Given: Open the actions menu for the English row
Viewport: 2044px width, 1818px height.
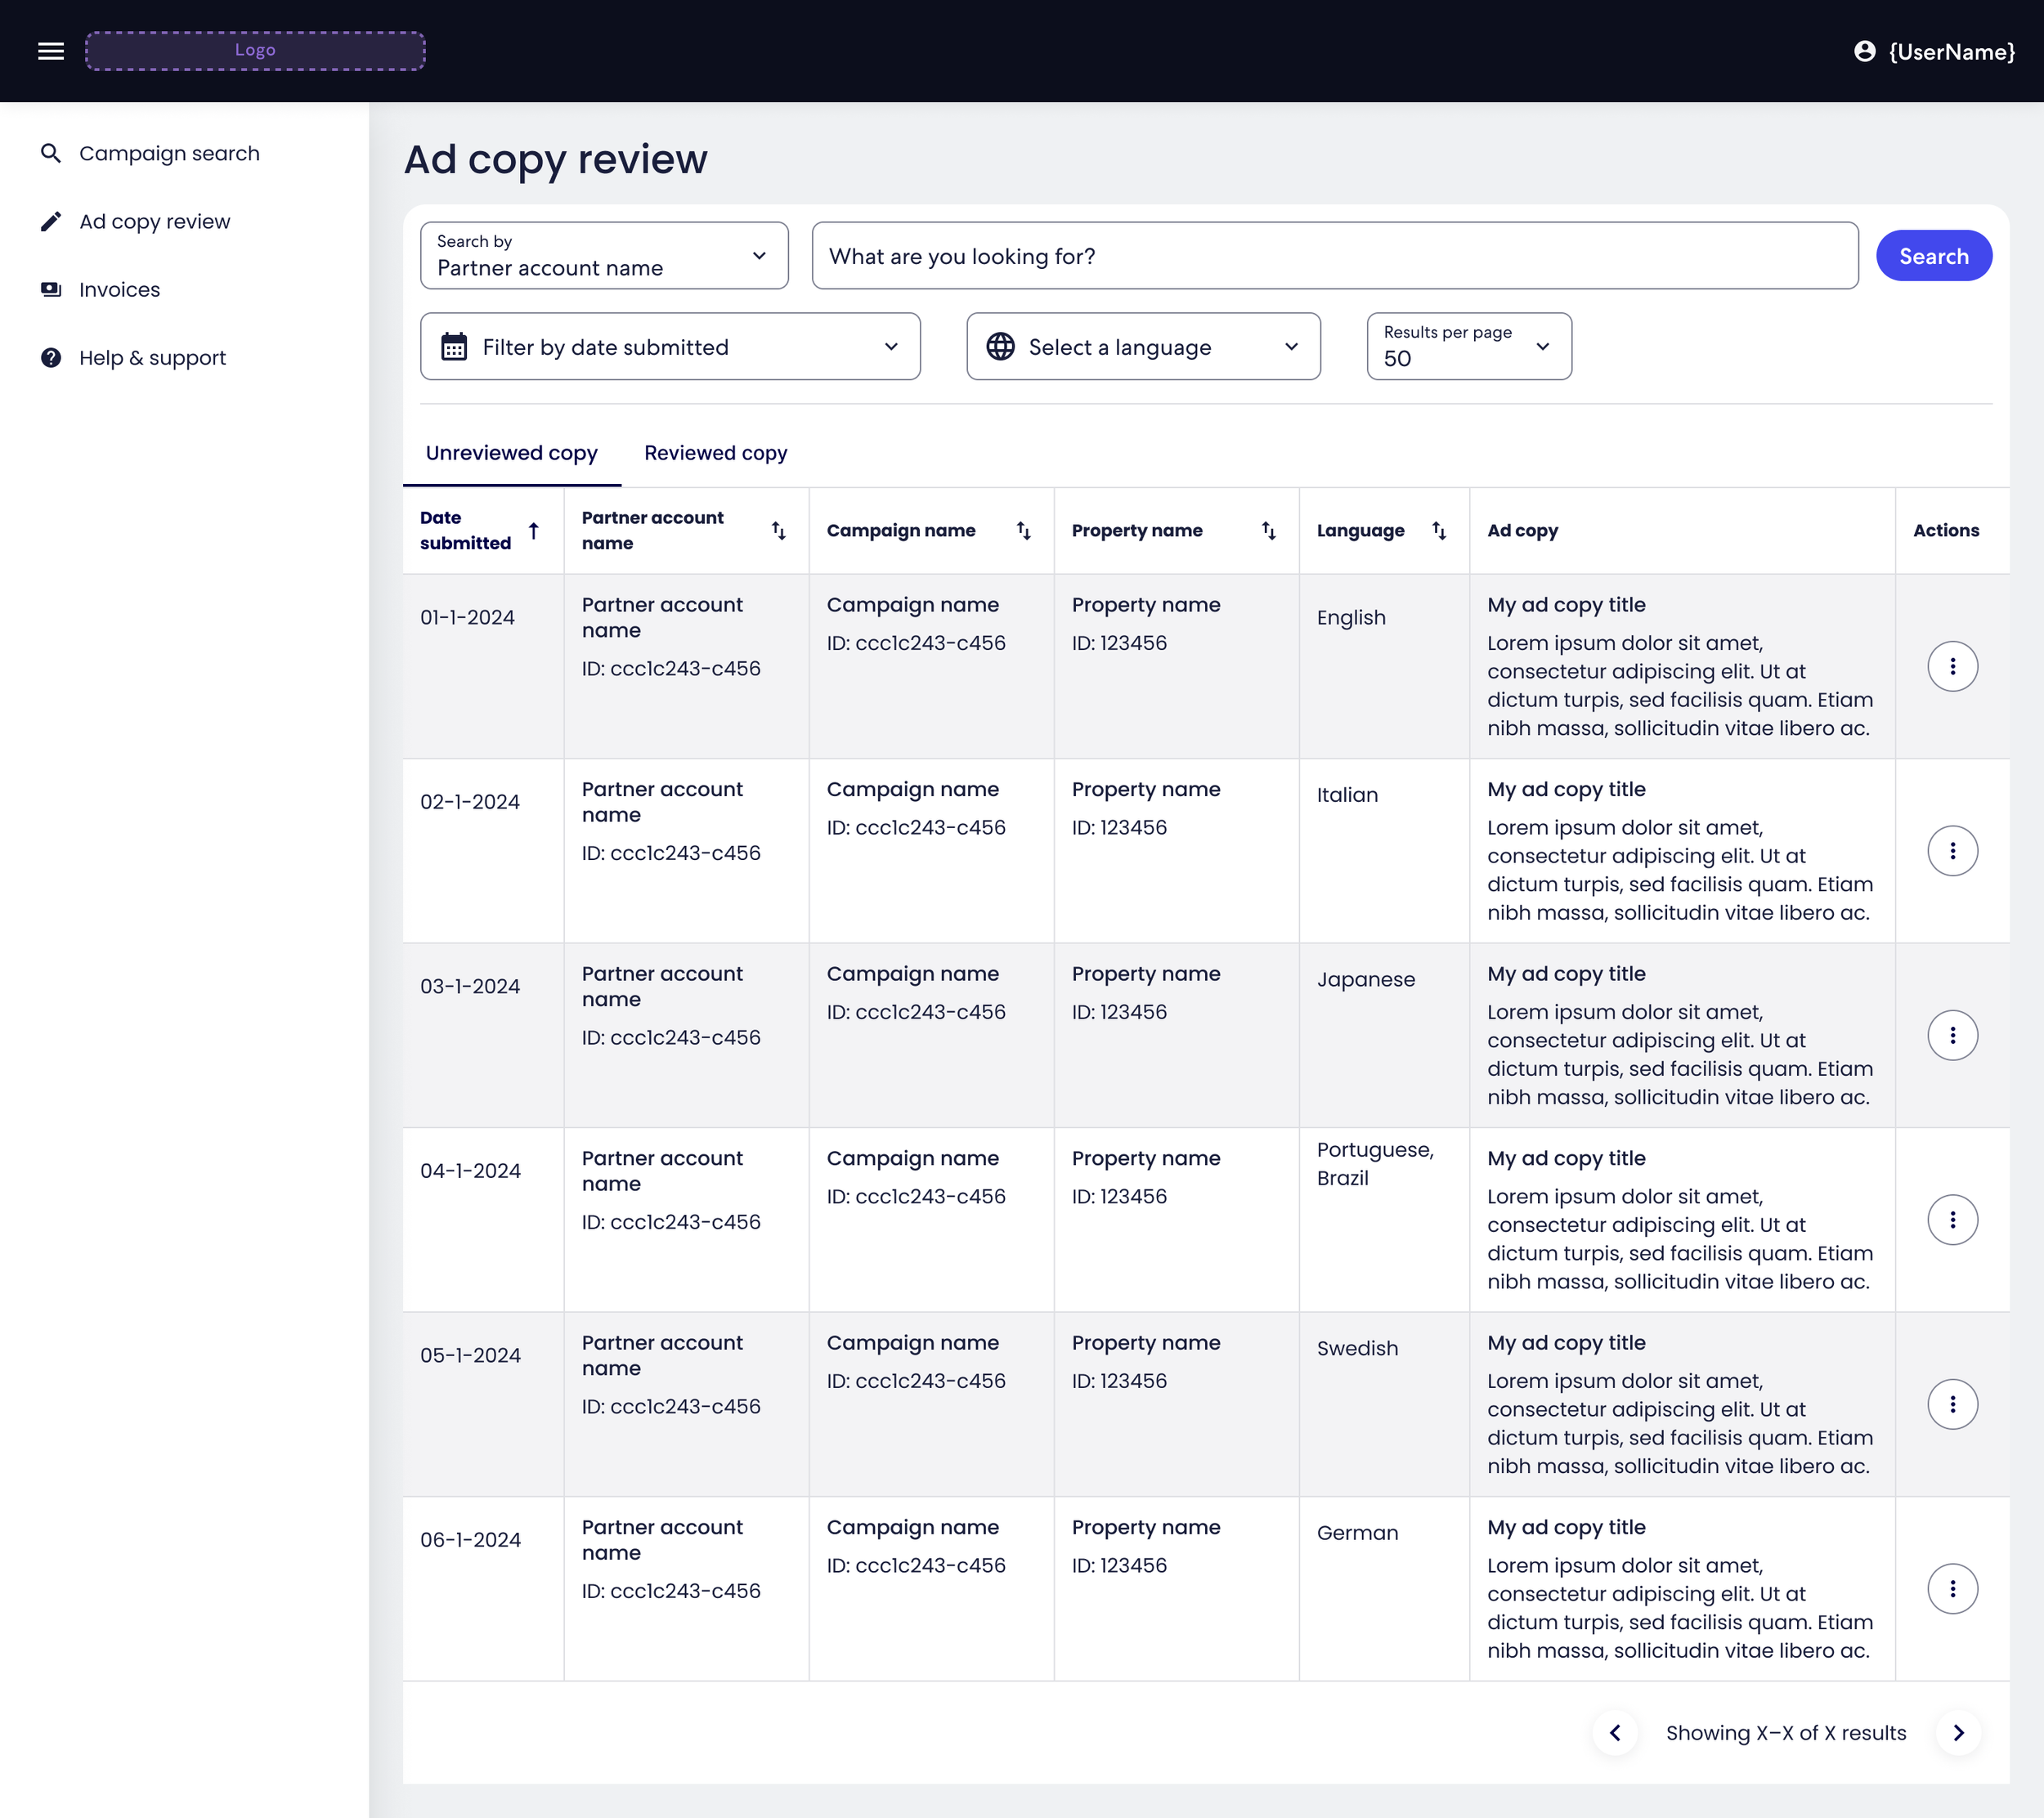Looking at the screenshot, I should [1953, 665].
